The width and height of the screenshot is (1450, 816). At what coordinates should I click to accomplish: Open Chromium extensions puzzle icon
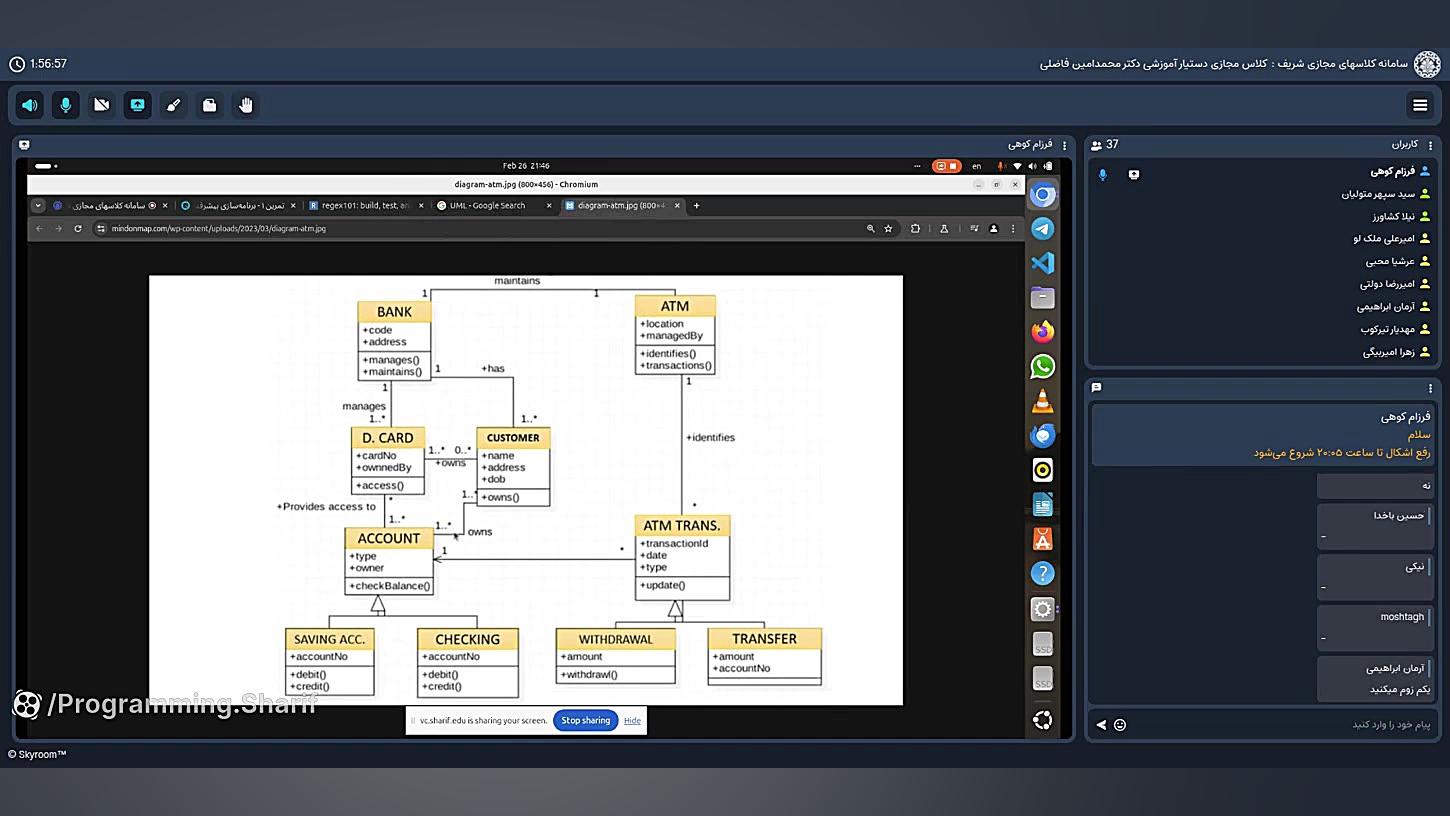point(915,229)
